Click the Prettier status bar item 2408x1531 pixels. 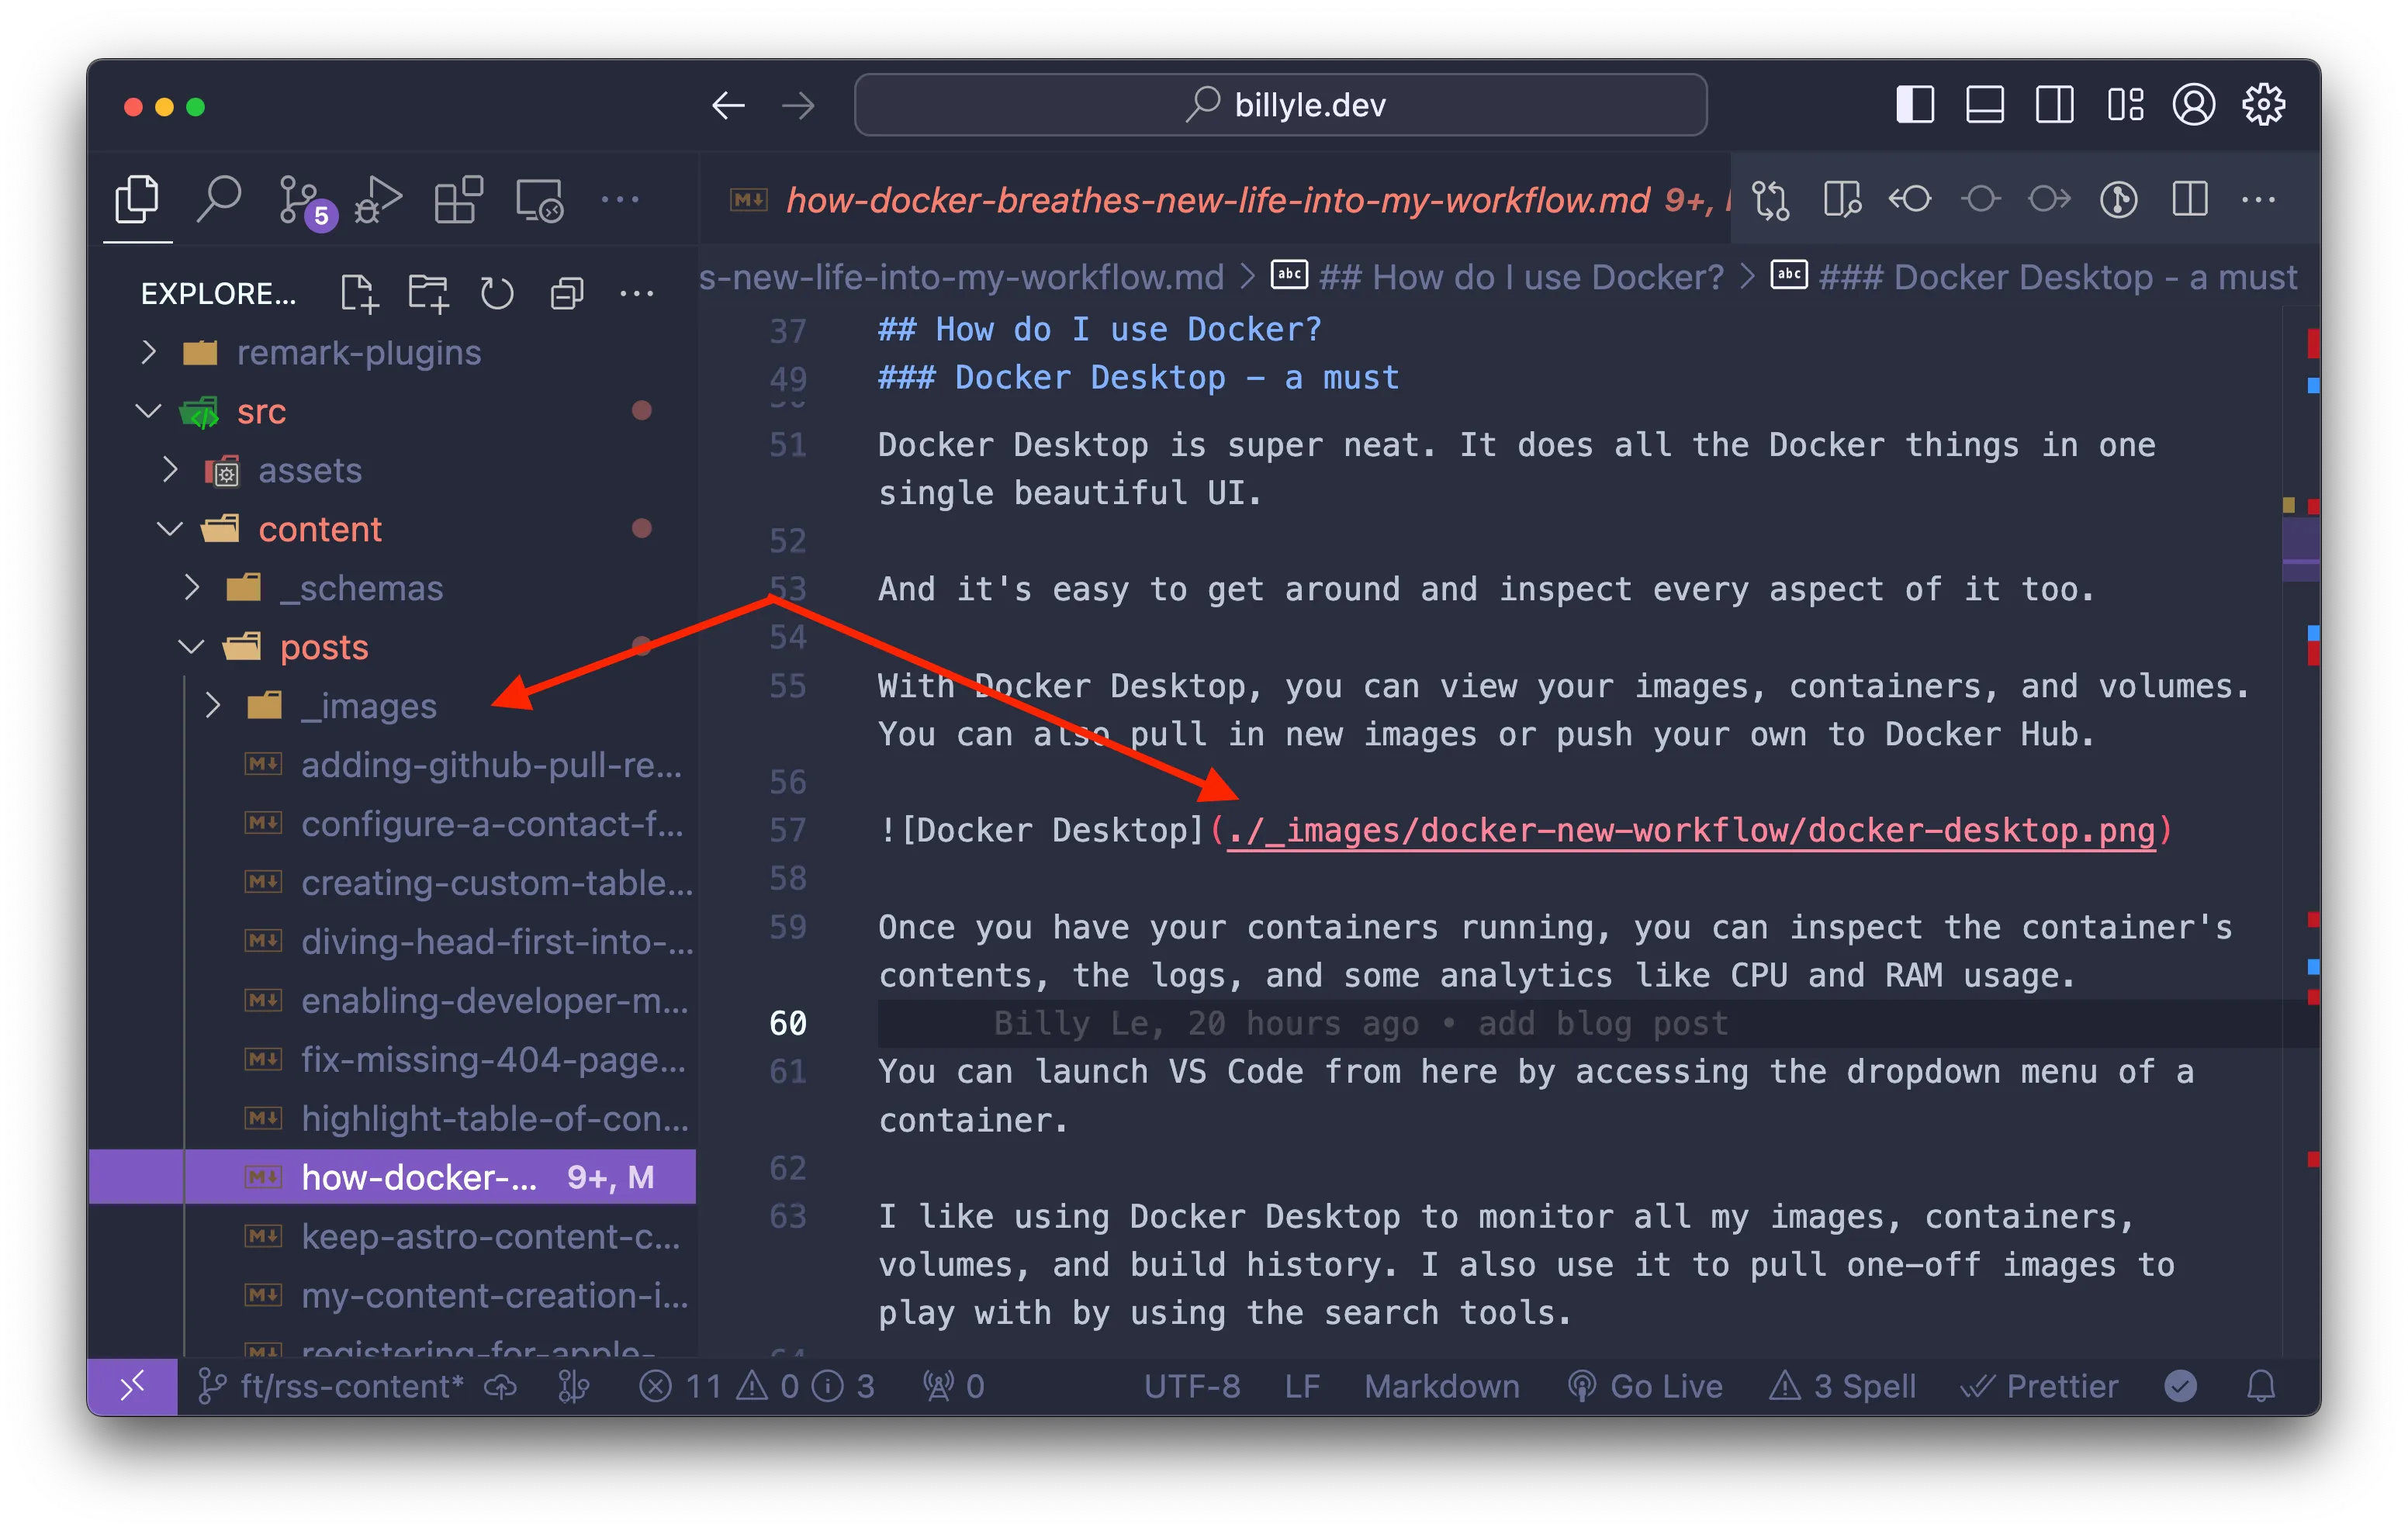coord(2039,1386)
